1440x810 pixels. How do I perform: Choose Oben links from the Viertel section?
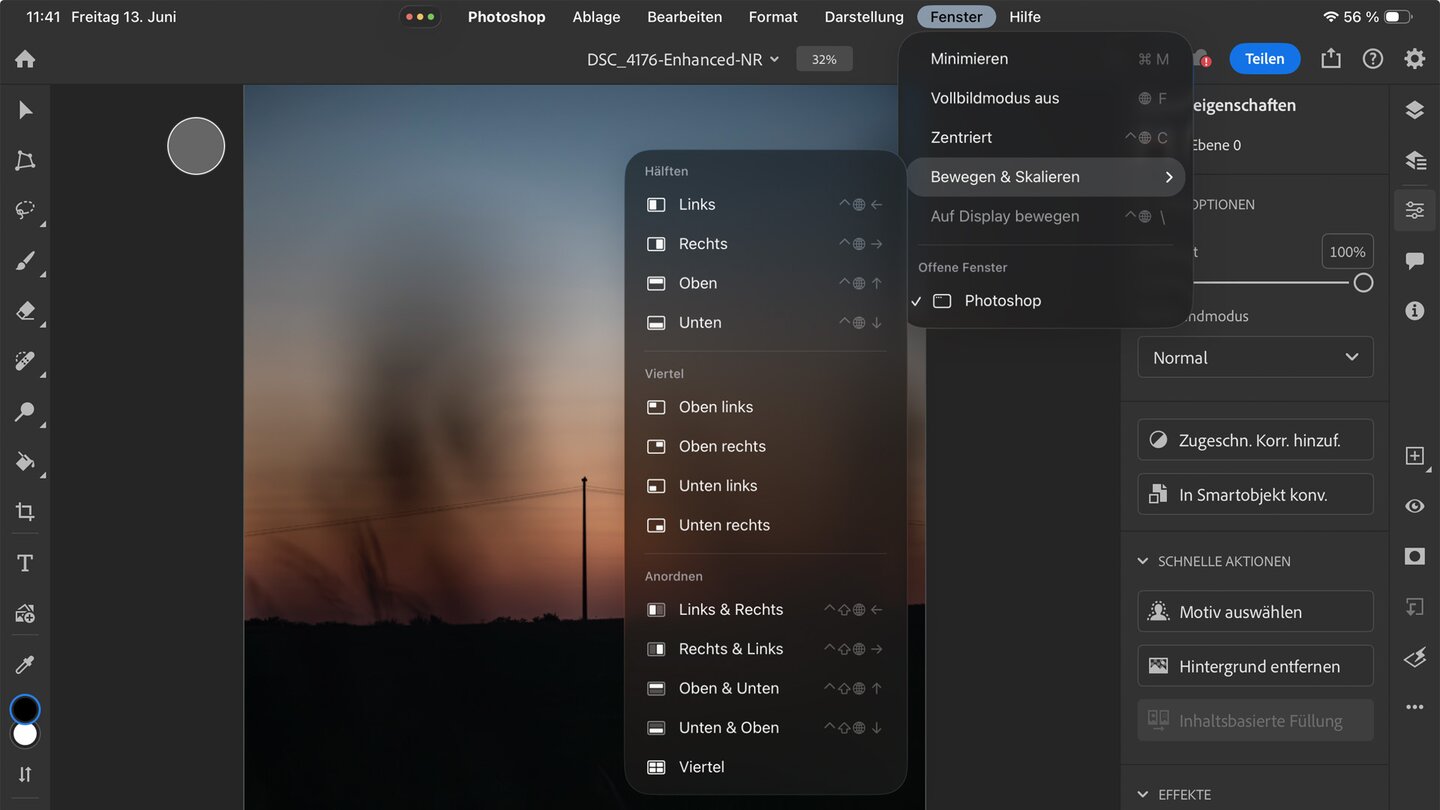point(715,407)
